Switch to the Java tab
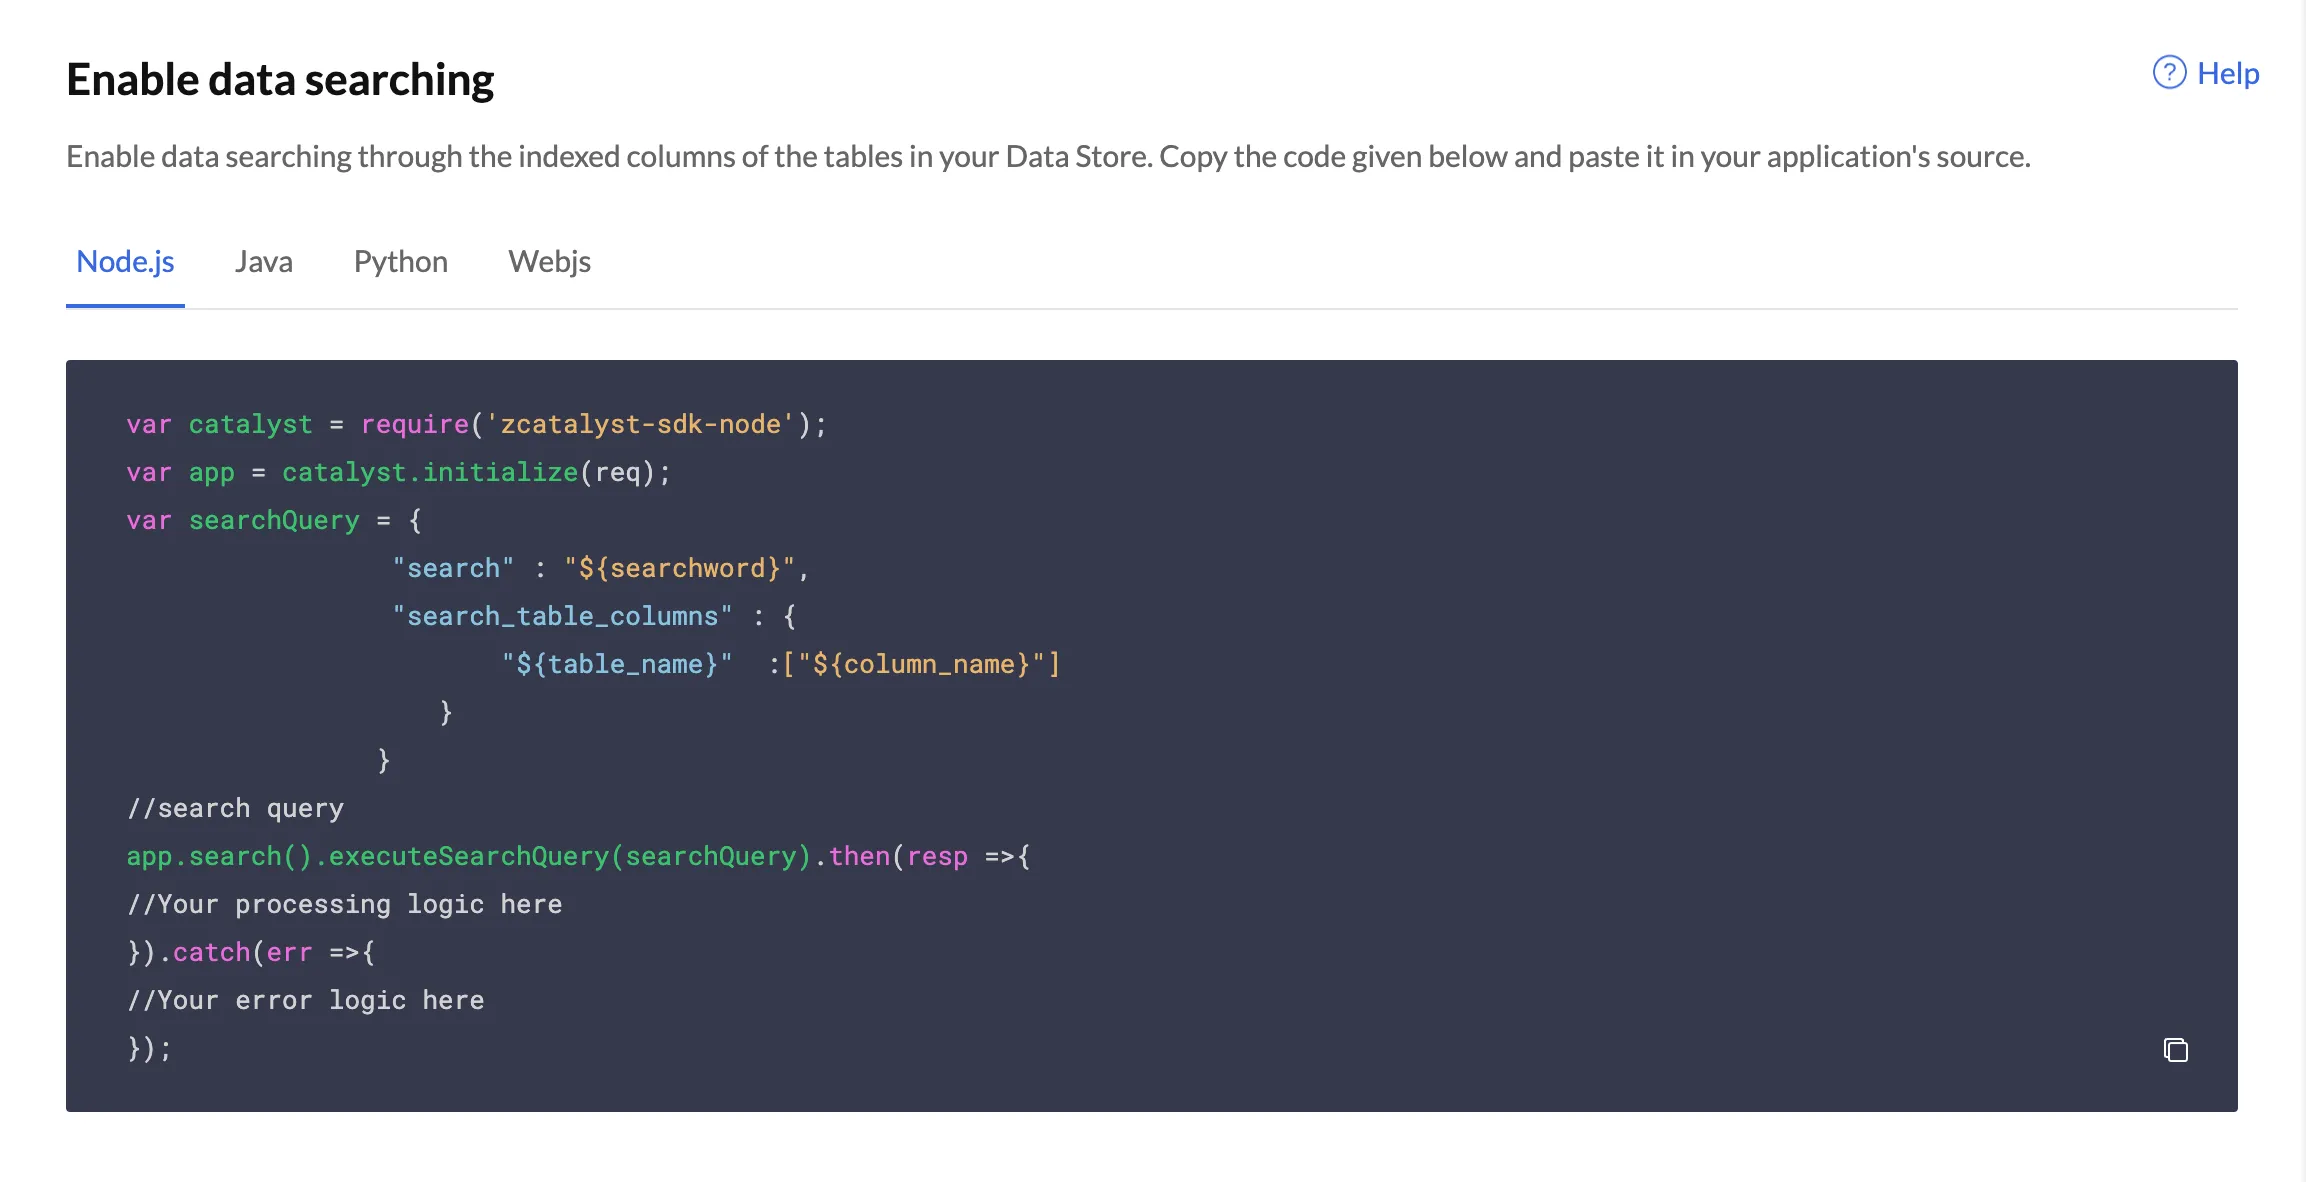Screen dimensions: 2306x1182 pos(264,261)
